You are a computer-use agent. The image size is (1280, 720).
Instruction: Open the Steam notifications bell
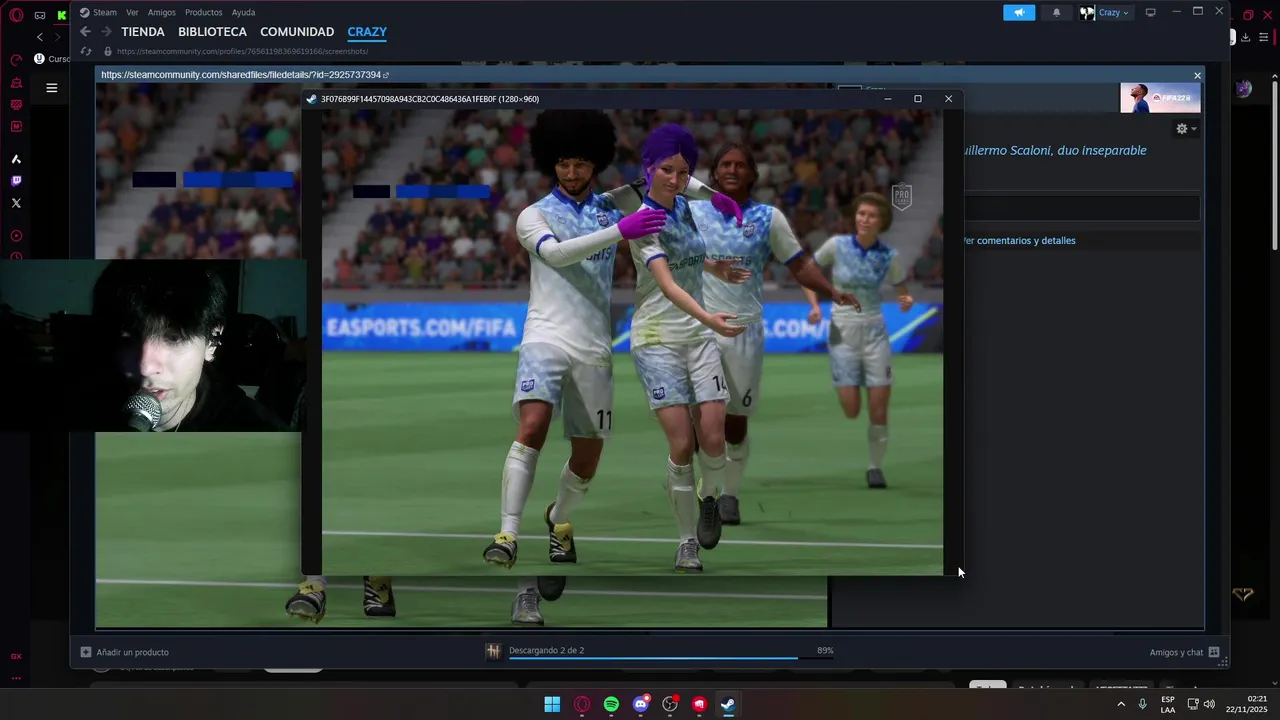pos(1056,12)
